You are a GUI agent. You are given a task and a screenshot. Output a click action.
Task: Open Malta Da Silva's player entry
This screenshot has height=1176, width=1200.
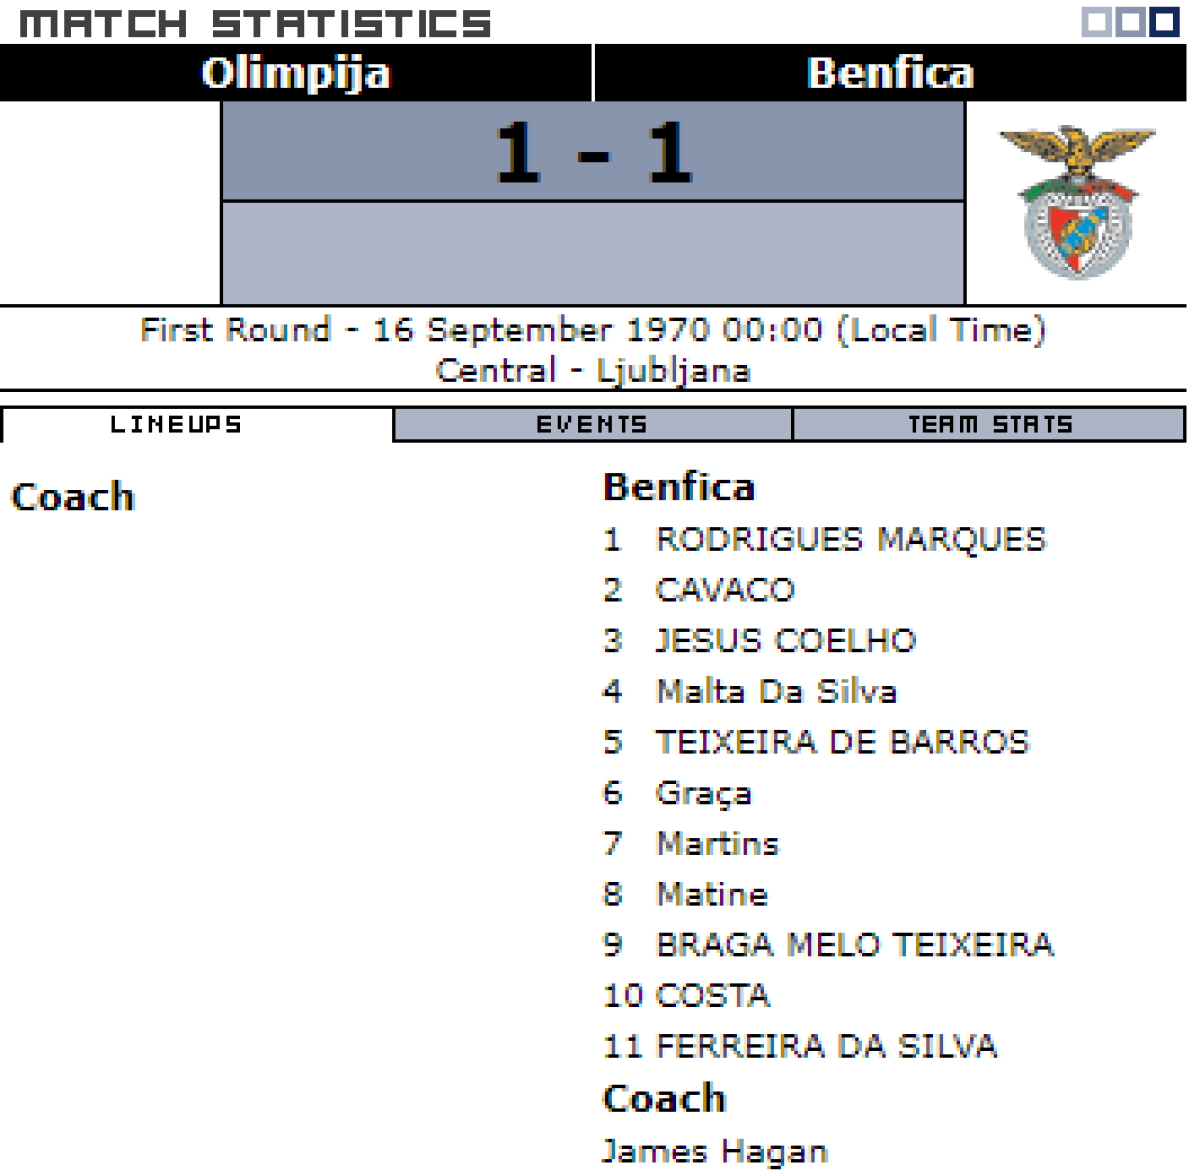click(776, 691)
